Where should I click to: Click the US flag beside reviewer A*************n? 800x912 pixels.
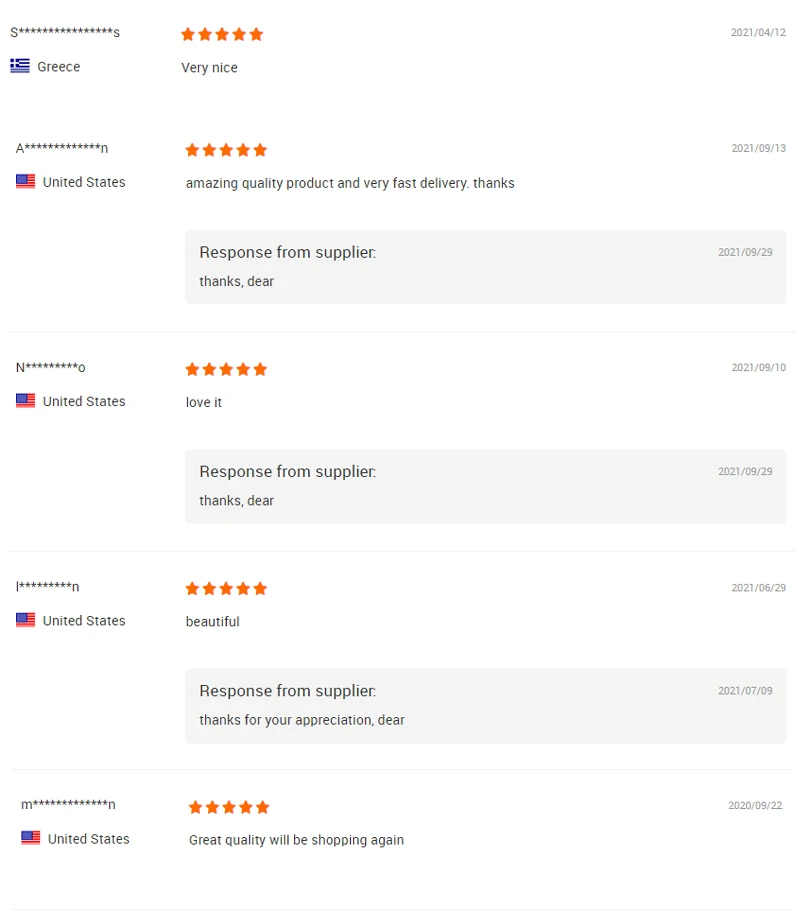click(25, 182)
